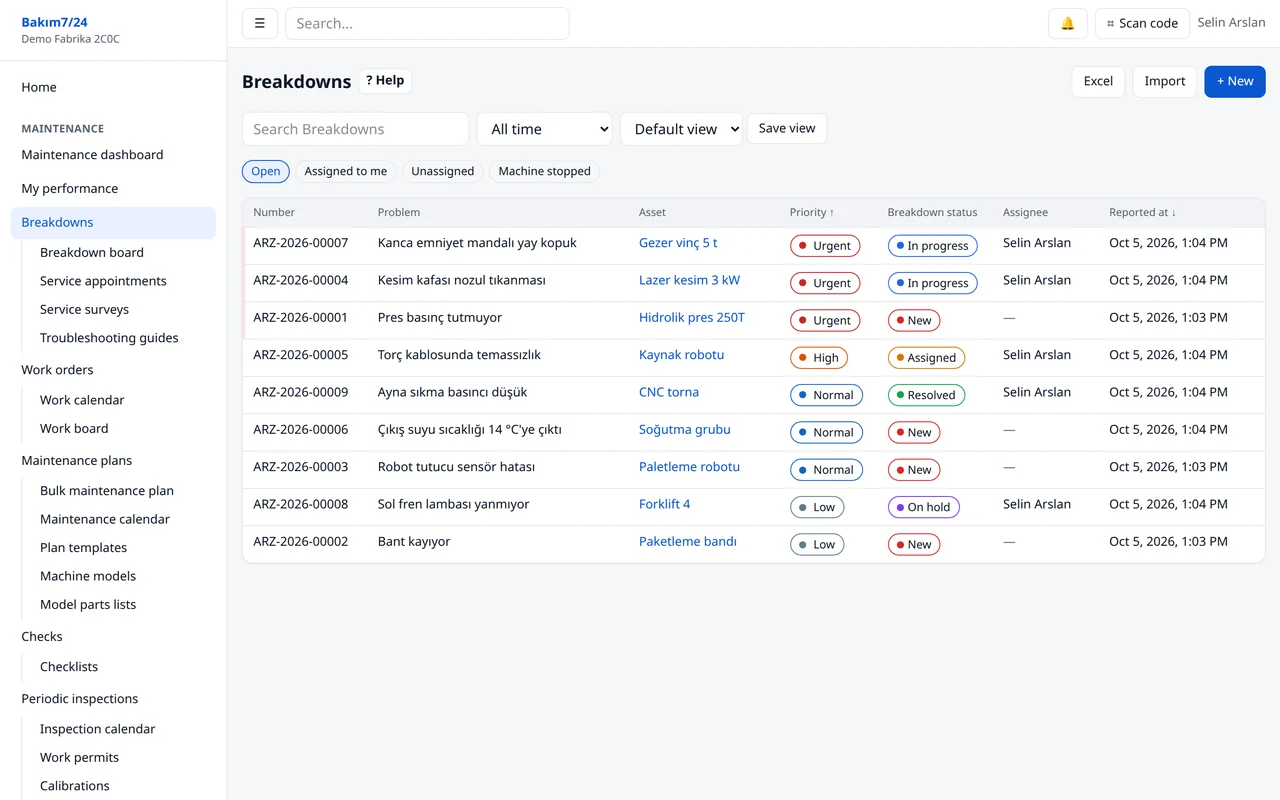Sort by Reported at column header
This screenshot has height=800, width=1280.
pos(1143,212)
